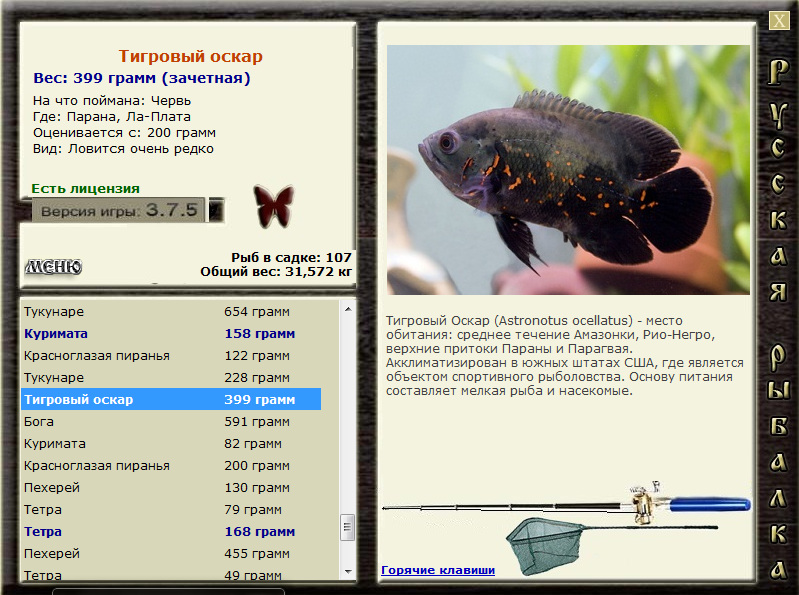Close the window with the X button
The height and width of the screenshot is (595, 799).
779,21
